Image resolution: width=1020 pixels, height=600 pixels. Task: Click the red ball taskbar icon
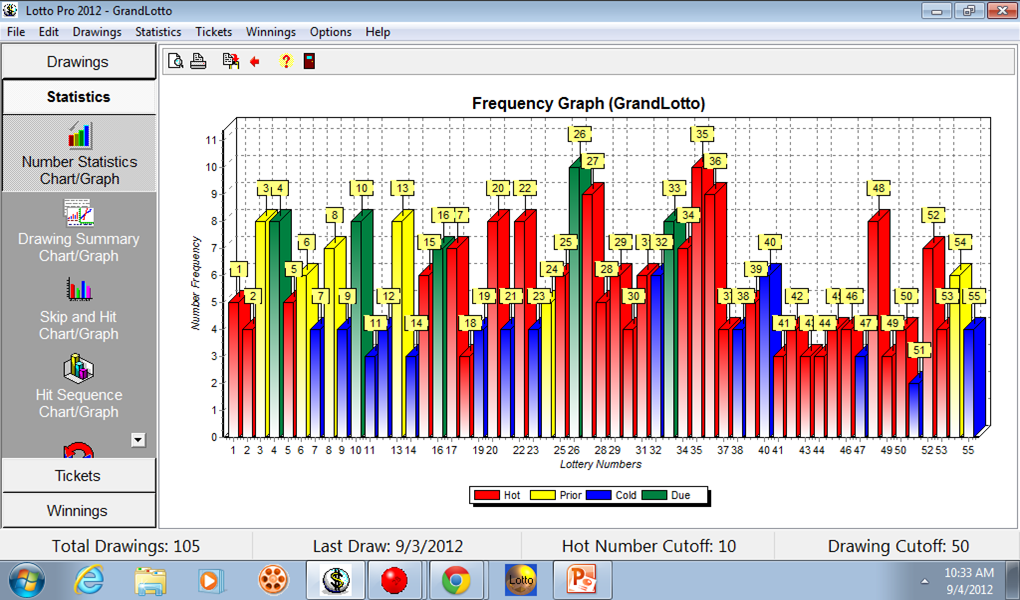coord(394,579)
